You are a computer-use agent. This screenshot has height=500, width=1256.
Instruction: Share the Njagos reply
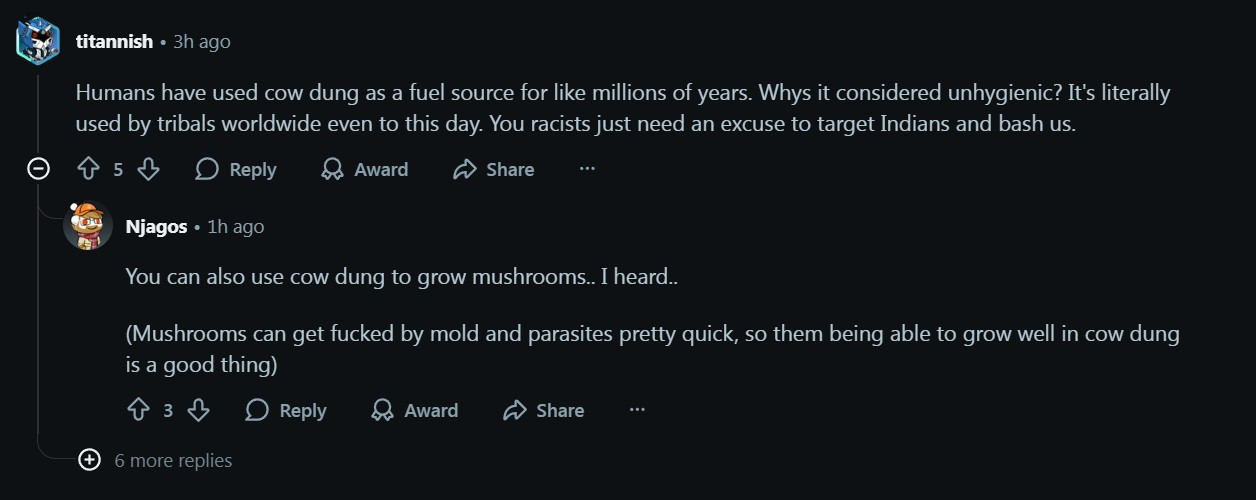pyautogui.click(x=544, y=410)
